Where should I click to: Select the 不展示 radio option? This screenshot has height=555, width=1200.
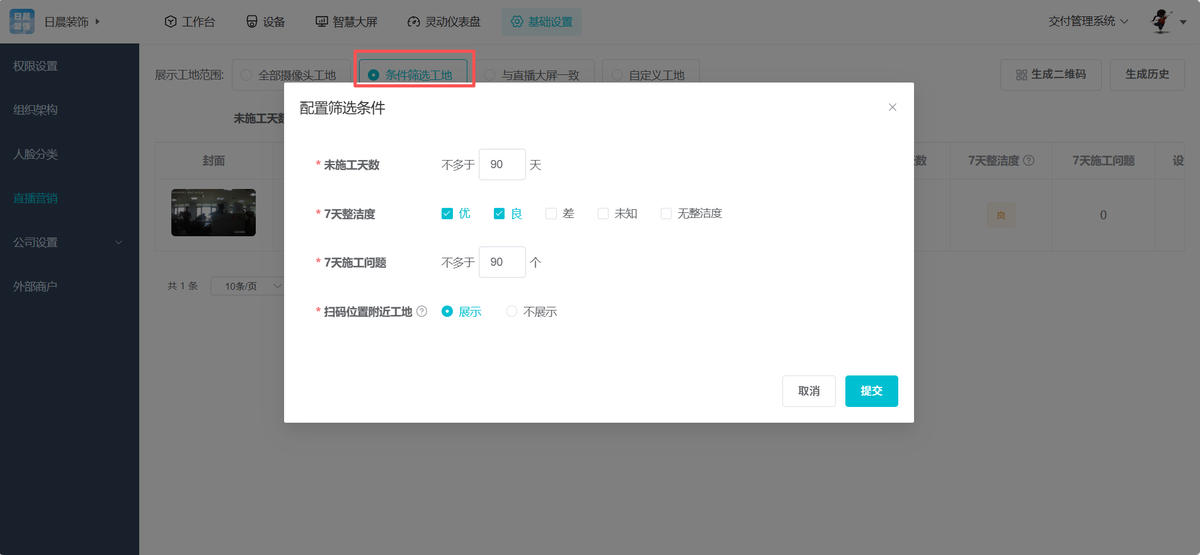point(512,312)
